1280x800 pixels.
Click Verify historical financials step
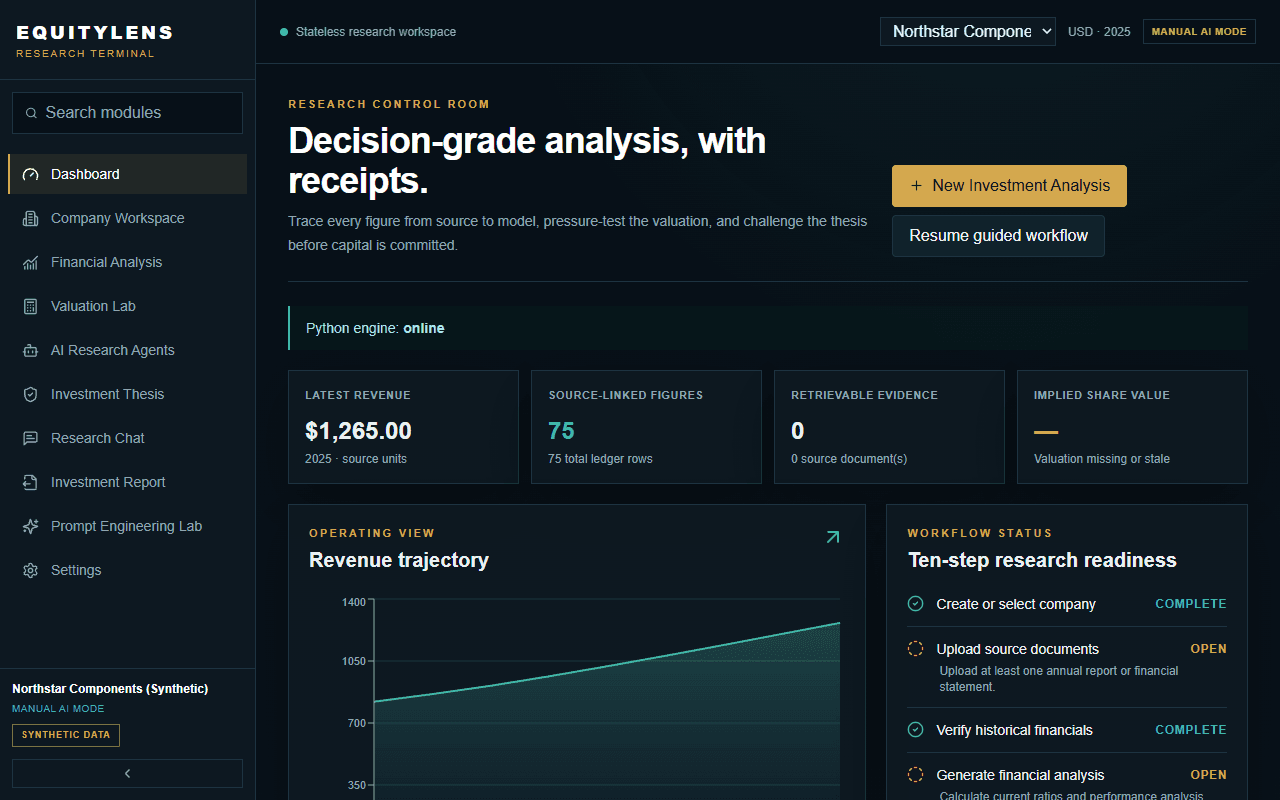pos(1067,730)
